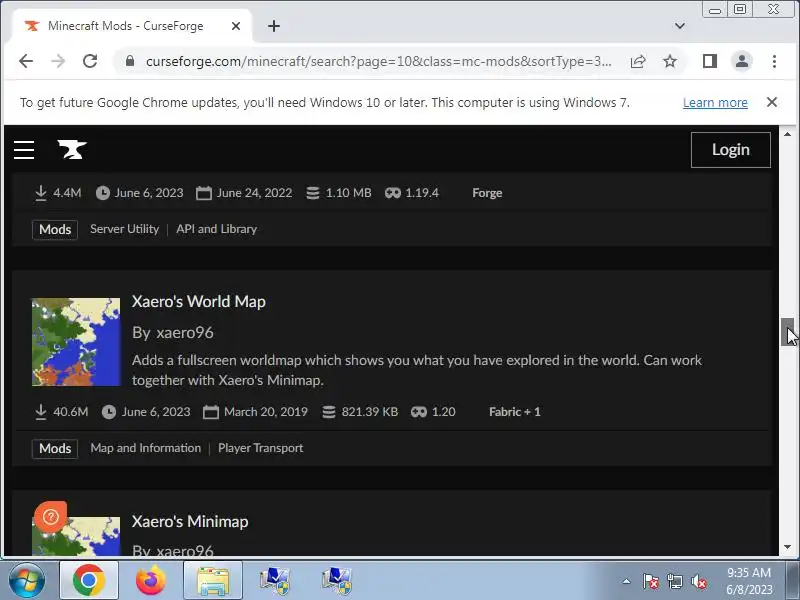
Task: Click the file size icon beside 1.10 MB
Action: [x=313, y=193]
